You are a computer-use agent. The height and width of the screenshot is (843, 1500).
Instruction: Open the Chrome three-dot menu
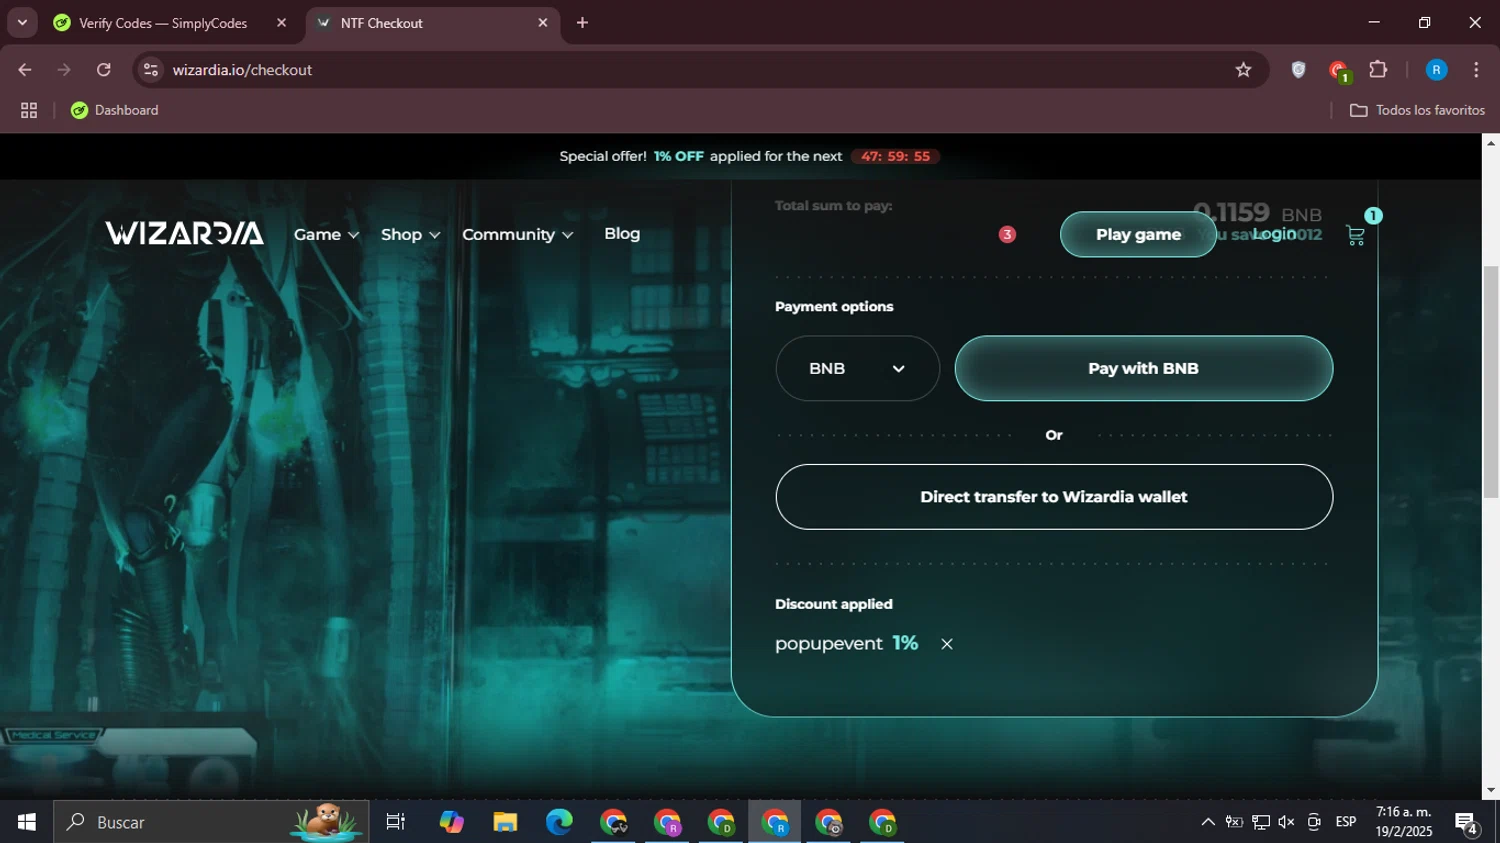1476,70
